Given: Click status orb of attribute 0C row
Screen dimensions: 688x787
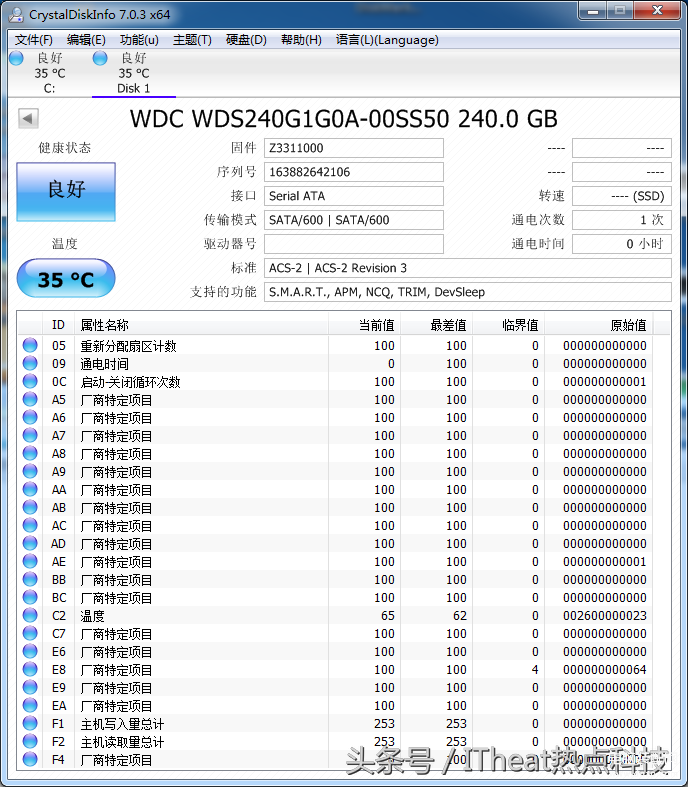Looking at the screenshot, I should click(x=30, y=381).
